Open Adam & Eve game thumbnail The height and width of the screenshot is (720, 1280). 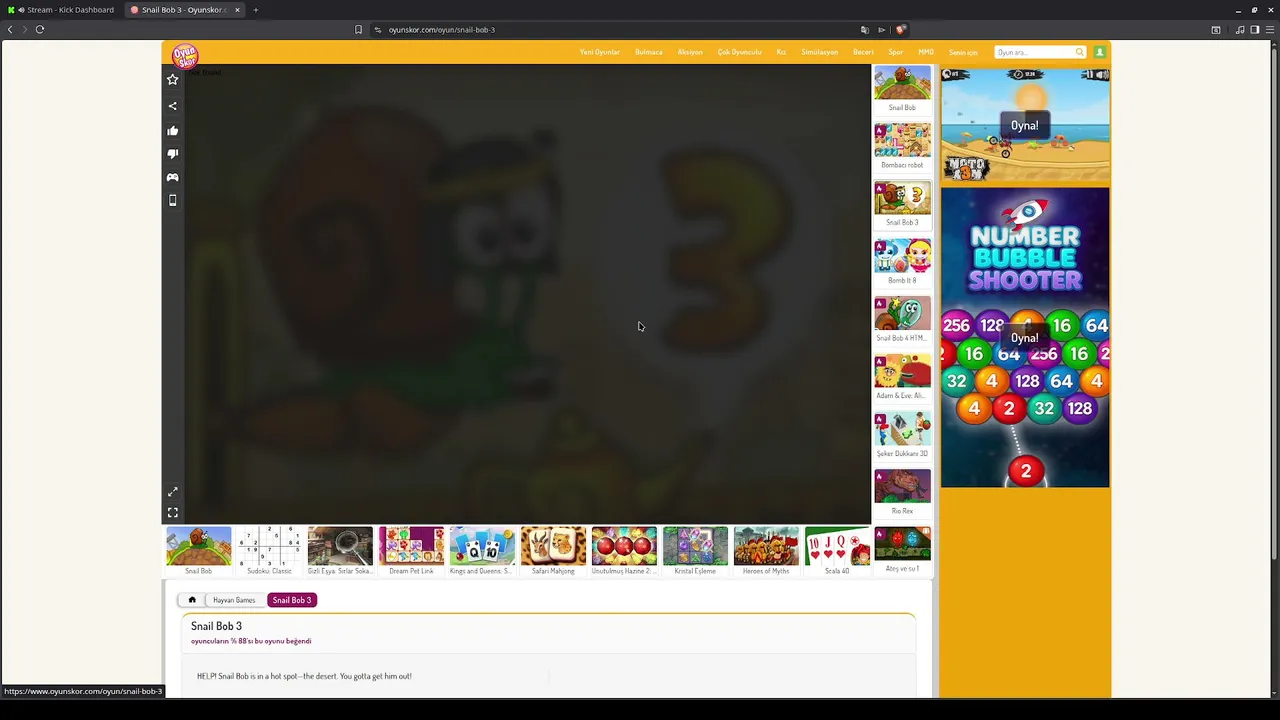902,377
